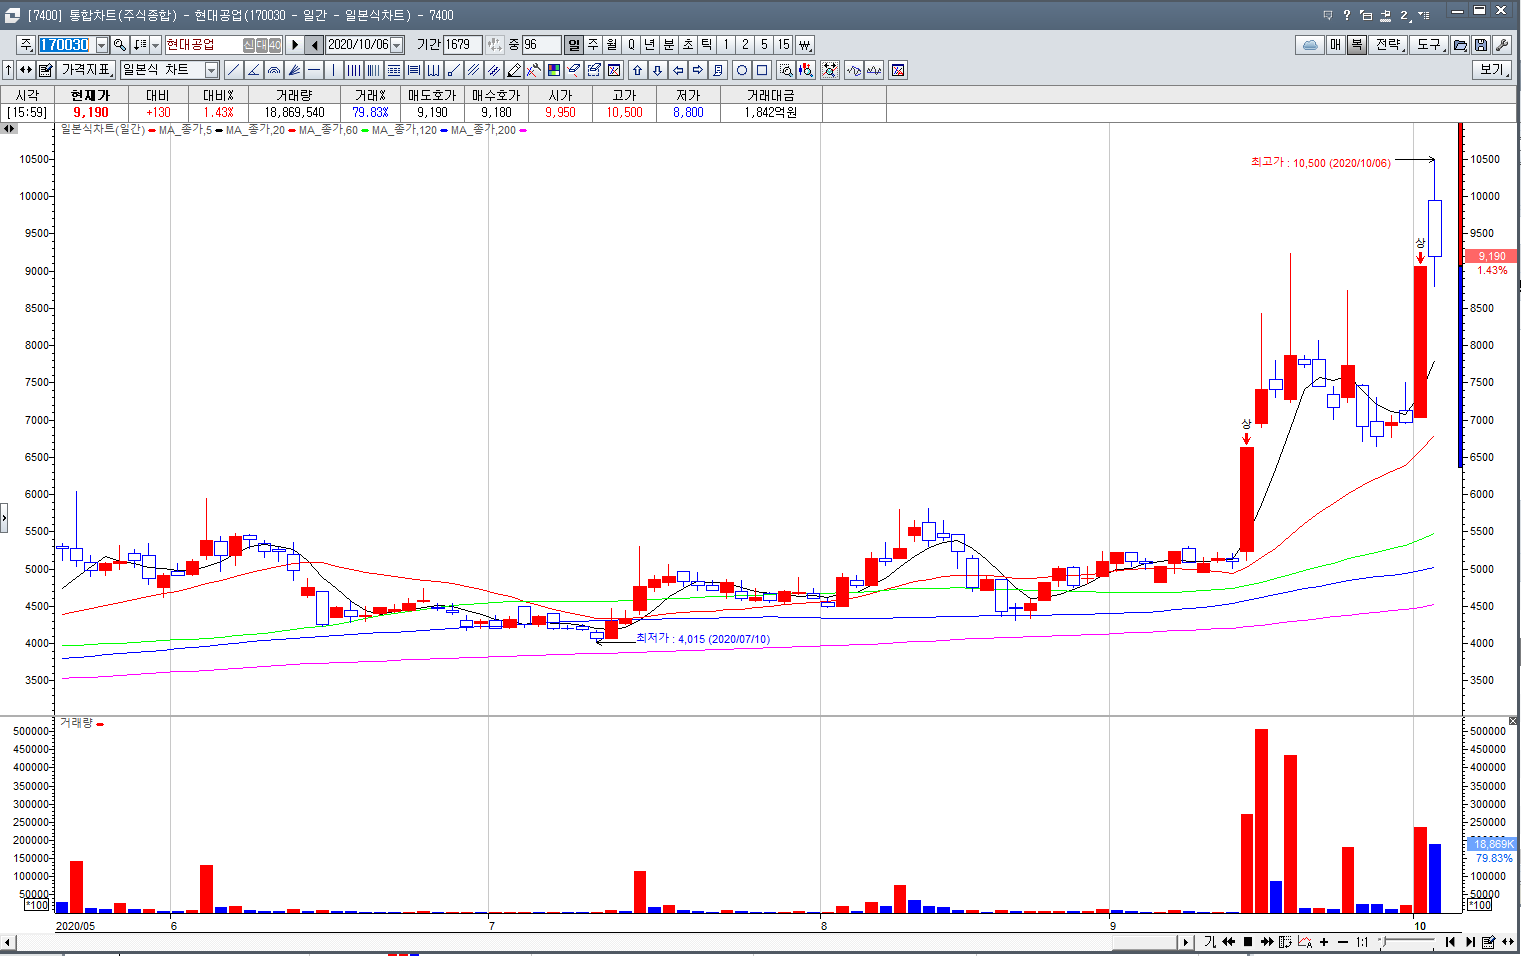Click the bar count field showing 96

pos(541,45)
